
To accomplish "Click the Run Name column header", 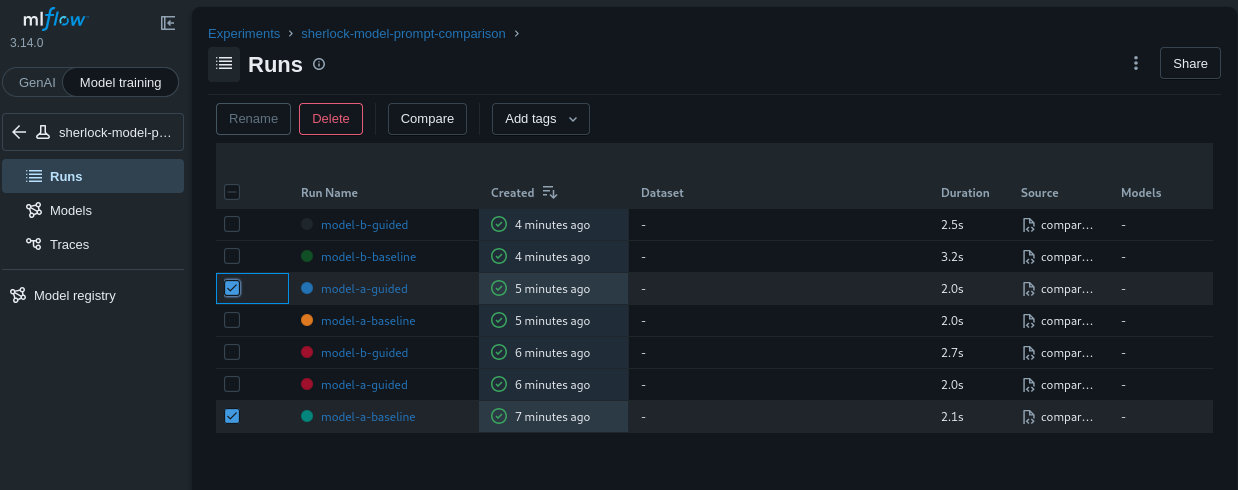I will (329, 193).
